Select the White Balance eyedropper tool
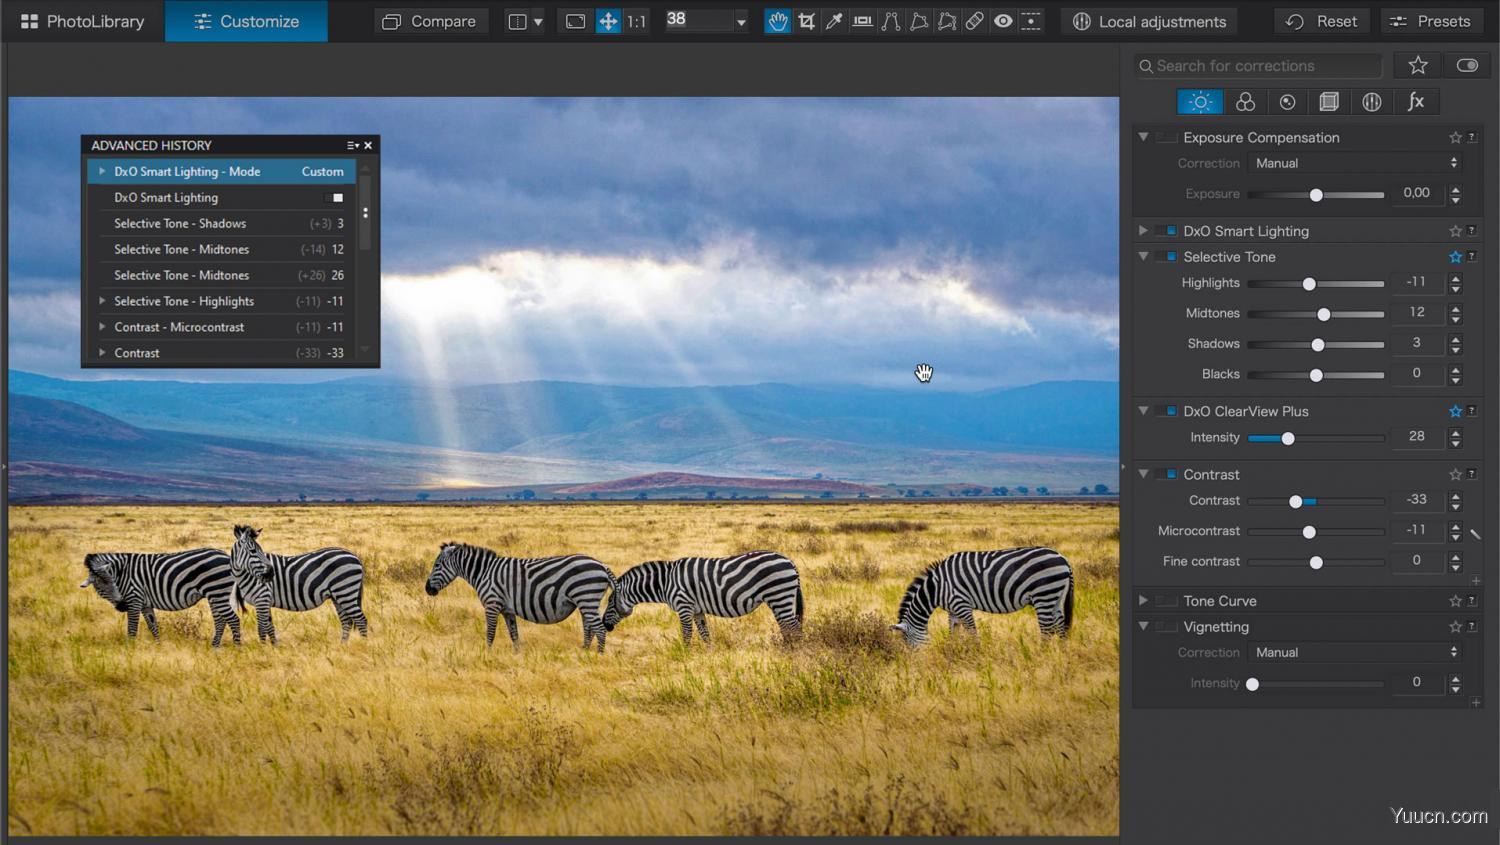This screenshot has height=845, width=1500. [x=834, y=21]
